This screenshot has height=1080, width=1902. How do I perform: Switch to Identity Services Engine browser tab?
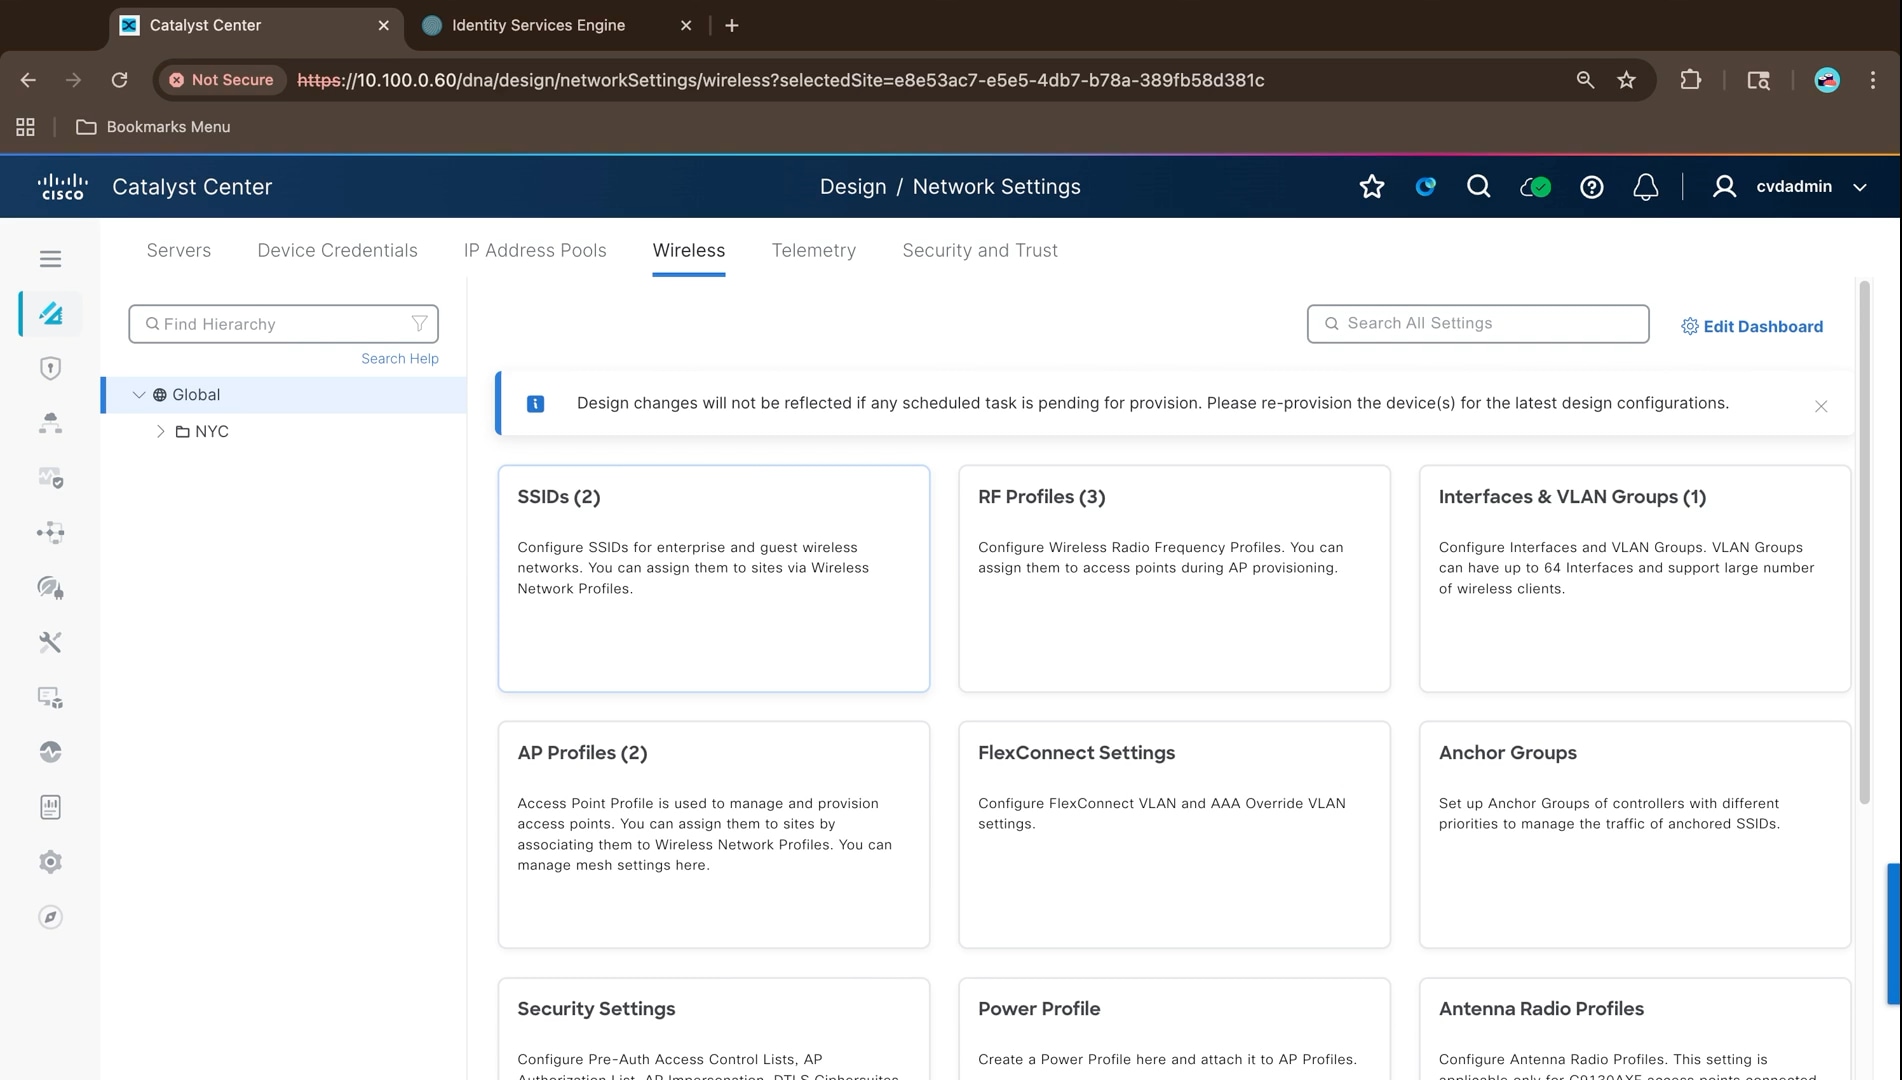pos(555,26)
